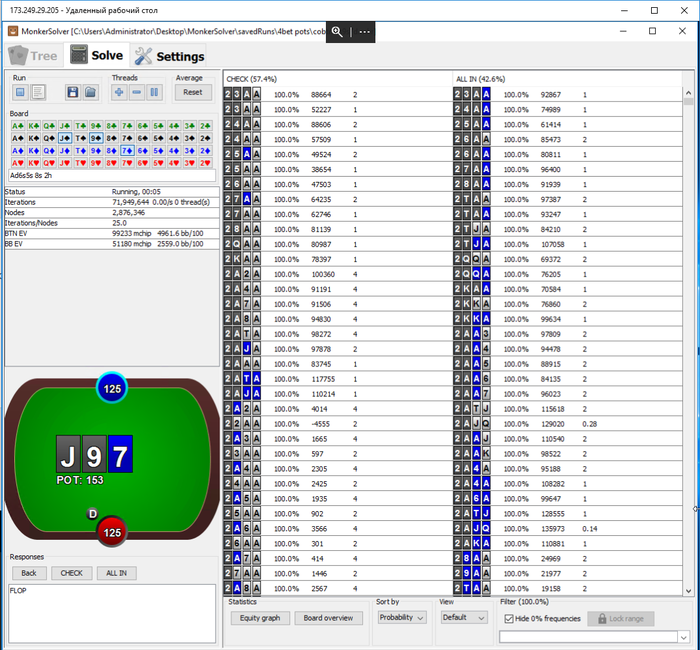Click the red 125 player chip

(x=112, y=532)
